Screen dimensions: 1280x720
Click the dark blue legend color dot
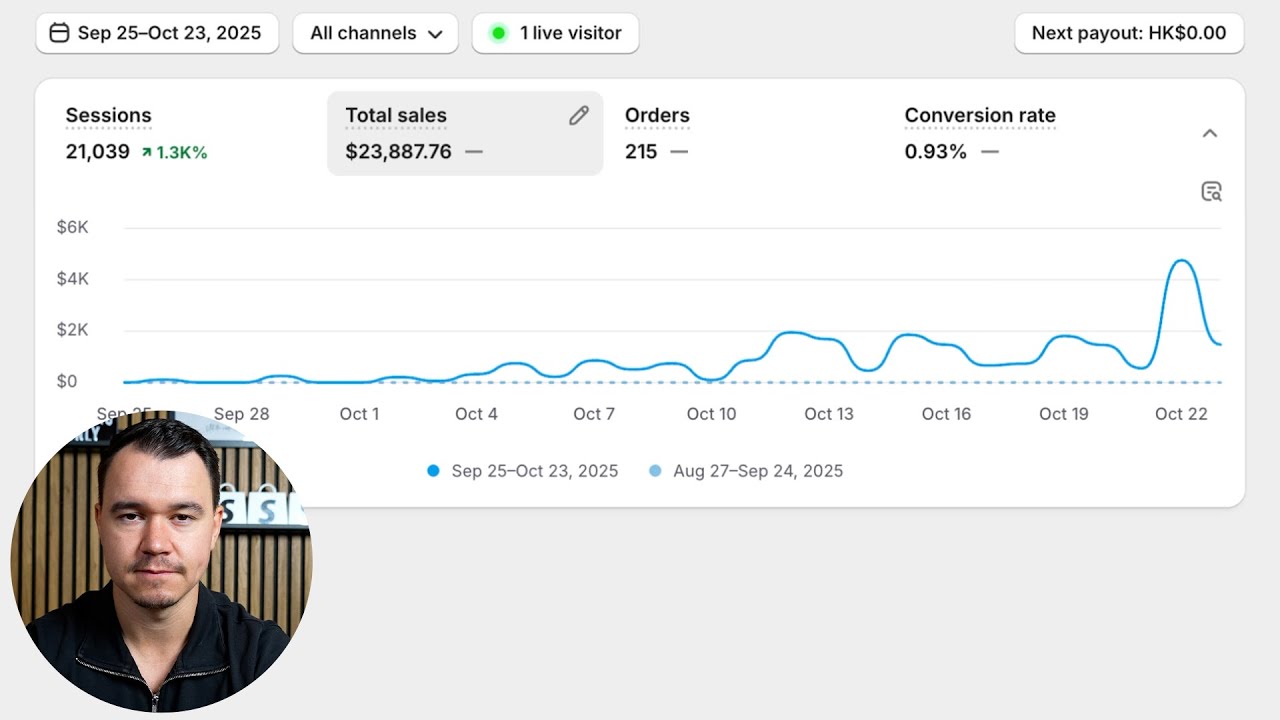point(433,471)
